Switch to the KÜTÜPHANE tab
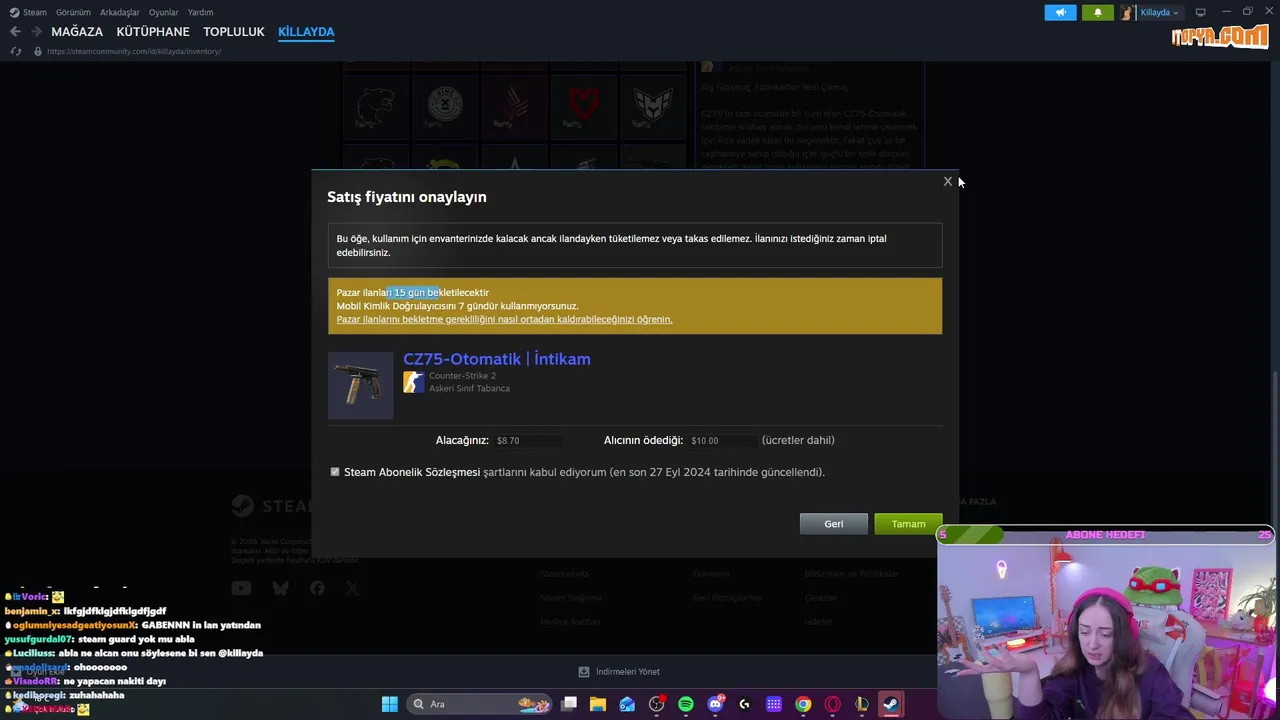Screen dimensions: 1280x720 tap(153, 32)
